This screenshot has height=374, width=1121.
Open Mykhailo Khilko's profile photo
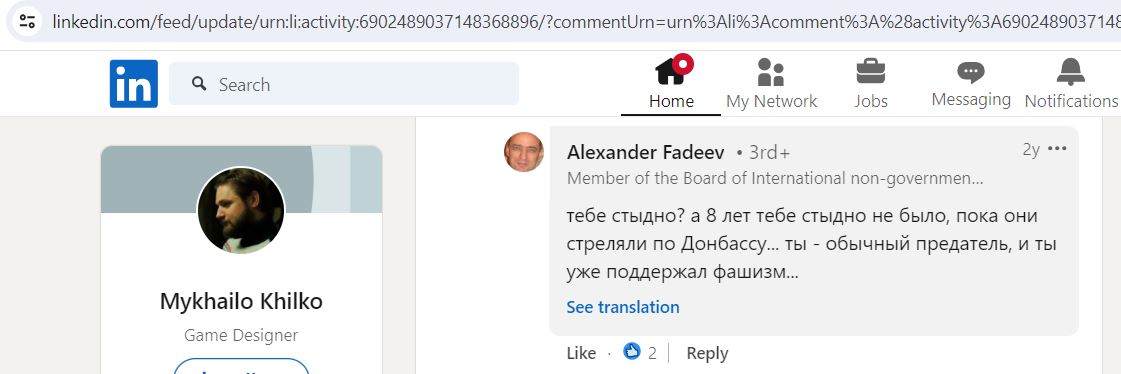click(241, 210)
